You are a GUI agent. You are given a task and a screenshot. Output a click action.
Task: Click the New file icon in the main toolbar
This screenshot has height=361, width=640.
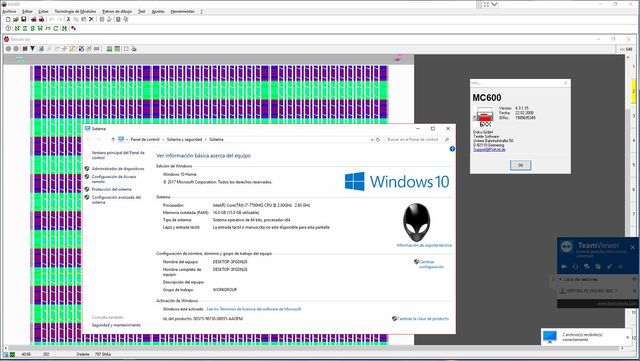coord(8,19)
